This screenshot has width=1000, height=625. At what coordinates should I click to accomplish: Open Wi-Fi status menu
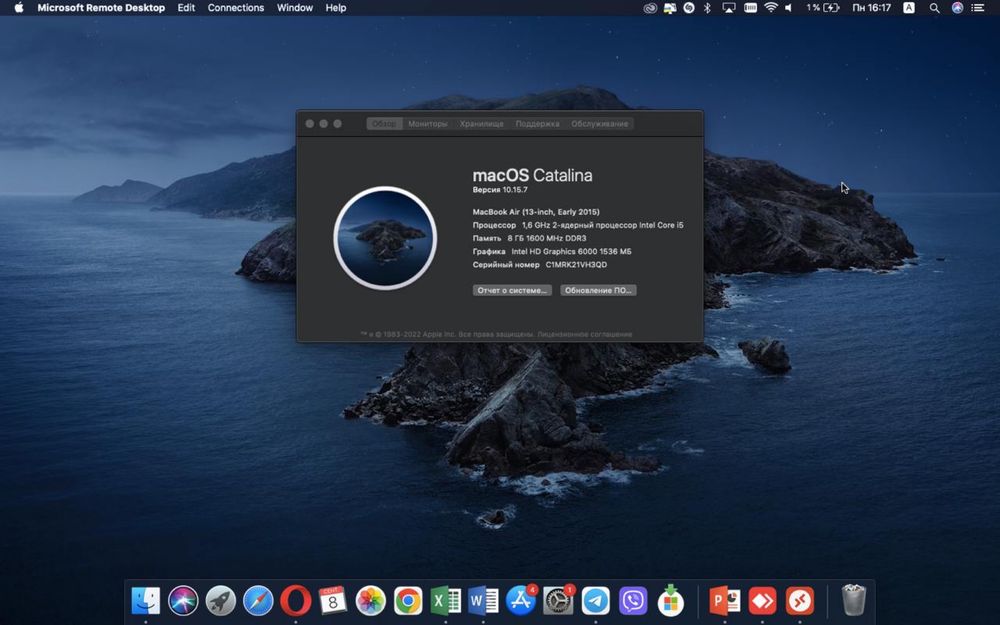[x=770, y=8]
